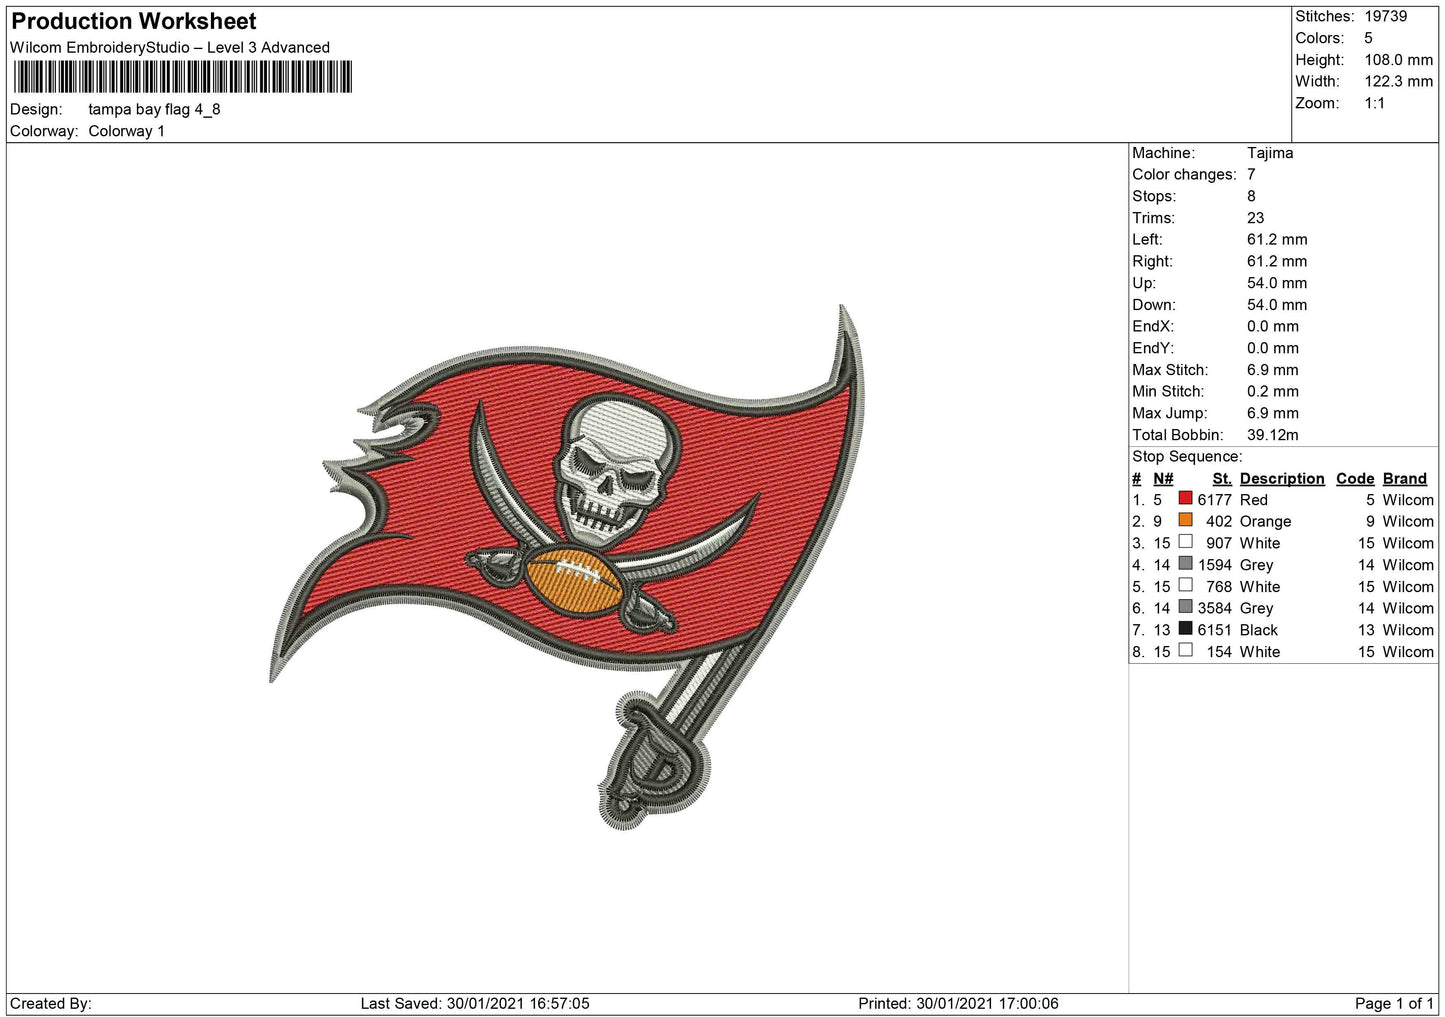Select the white swatch beside 907 stitches
The image size is (1445, 1017).
(x=1185, y=542)
